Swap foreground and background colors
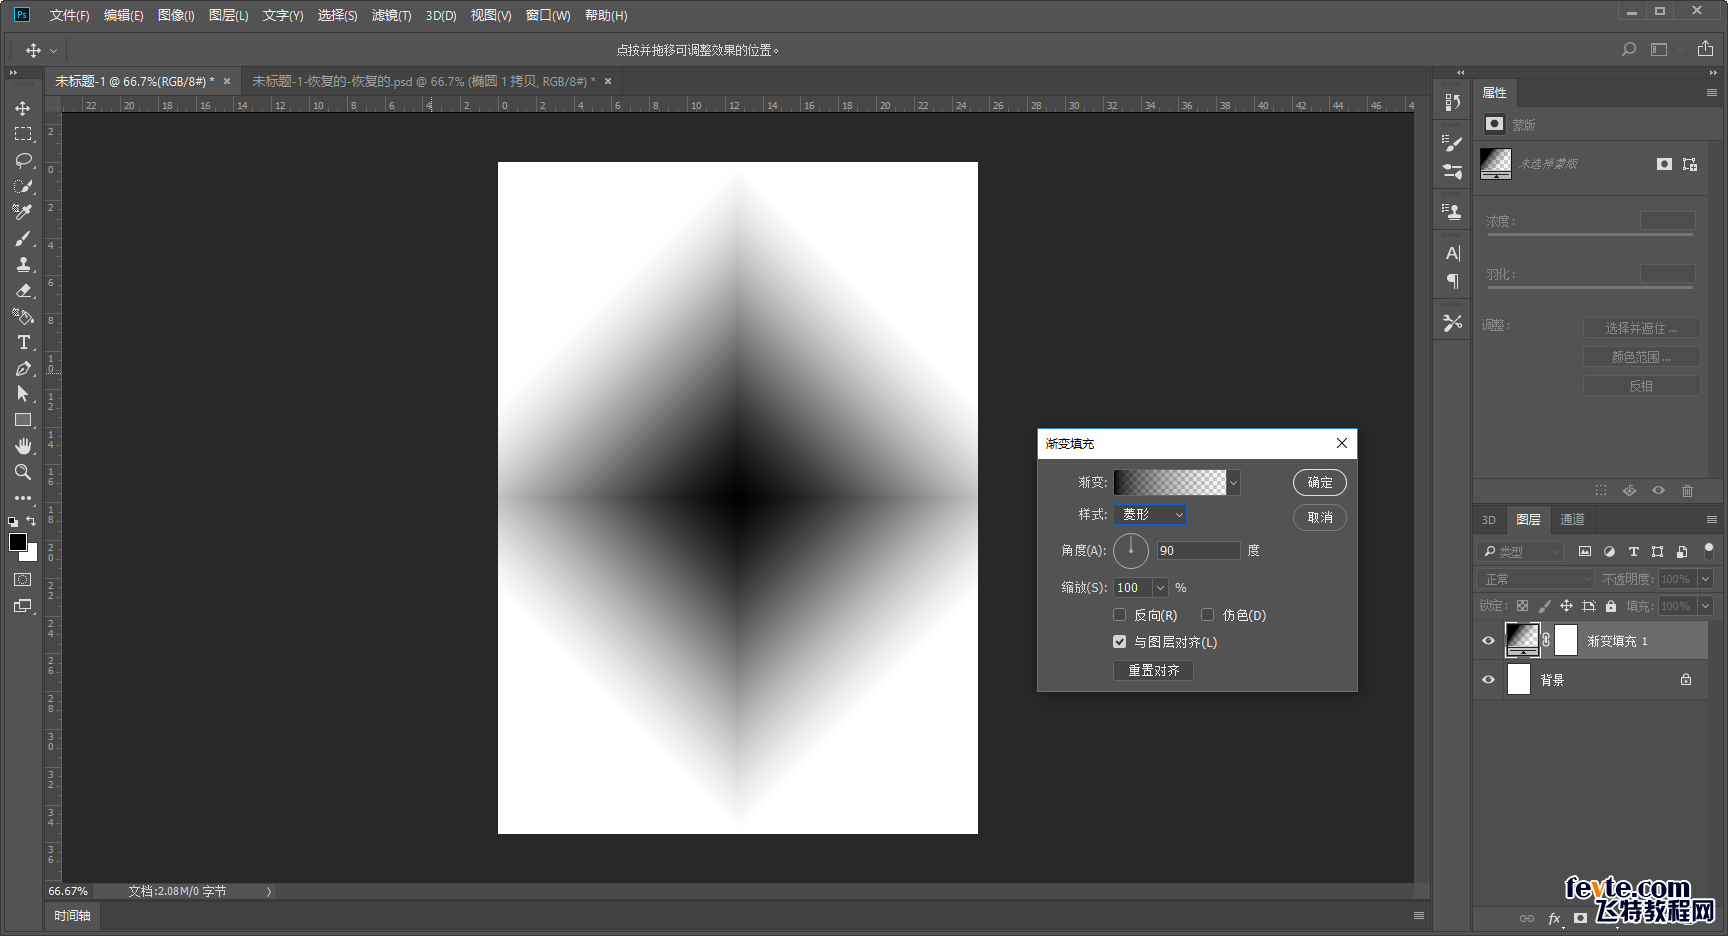 31,521
